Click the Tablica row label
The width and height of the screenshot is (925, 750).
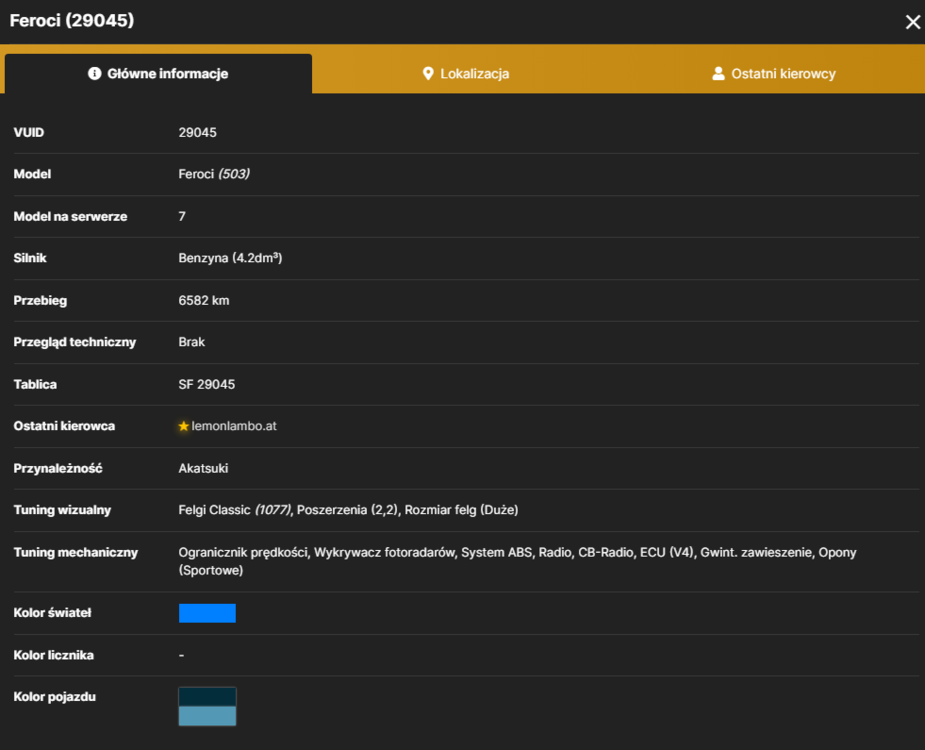pyautogui.click(x=35, y=385)
